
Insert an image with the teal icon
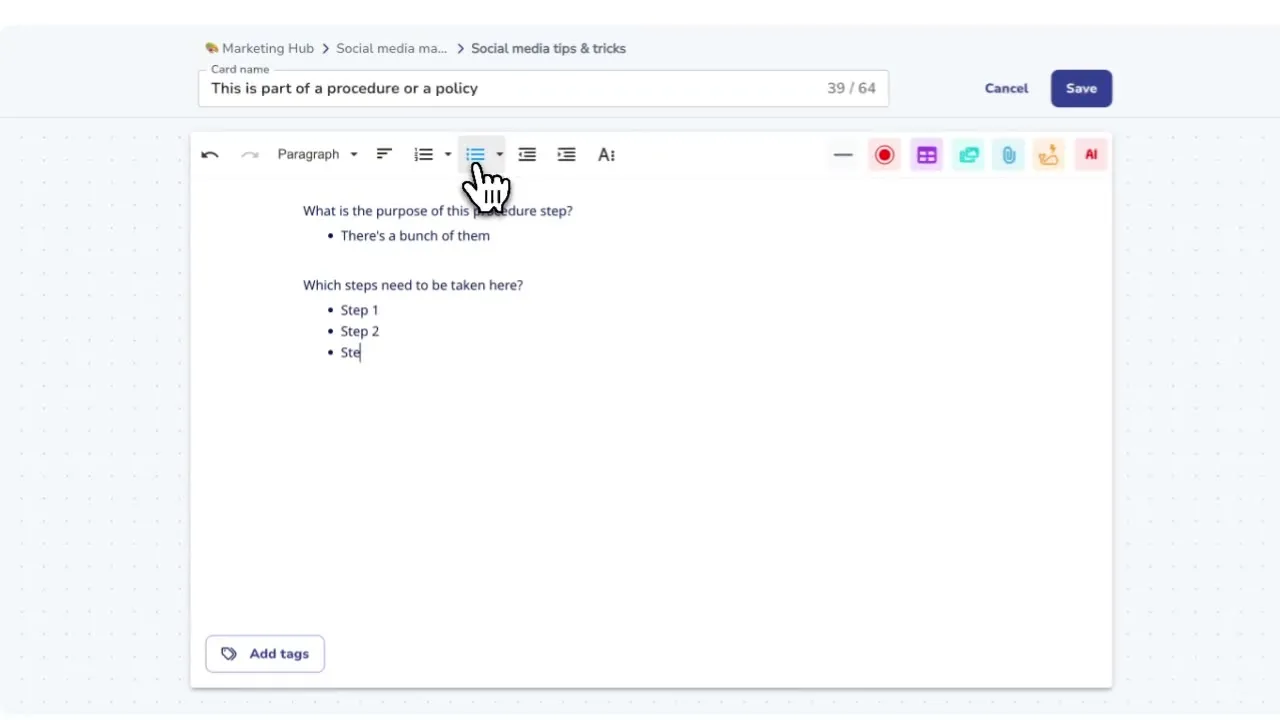tap(968, 155)
